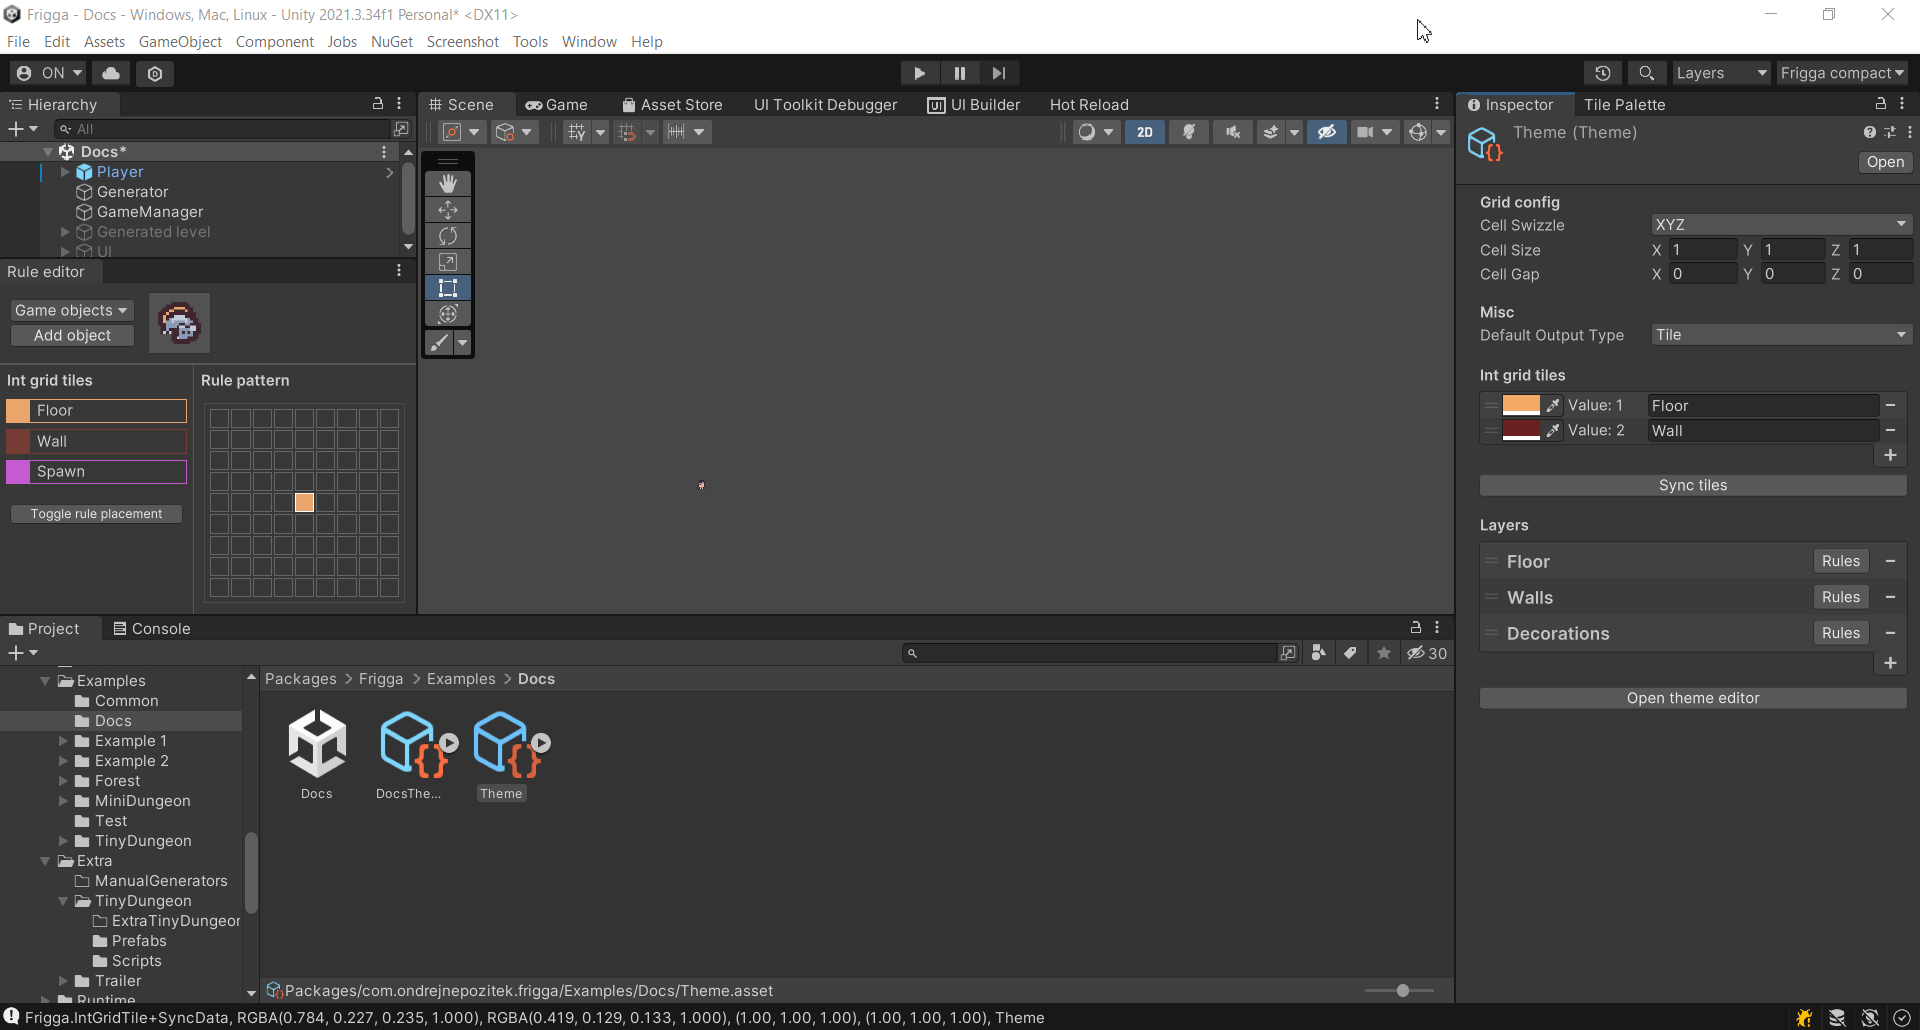Open Unity cloud services icon

coord(111,73)
